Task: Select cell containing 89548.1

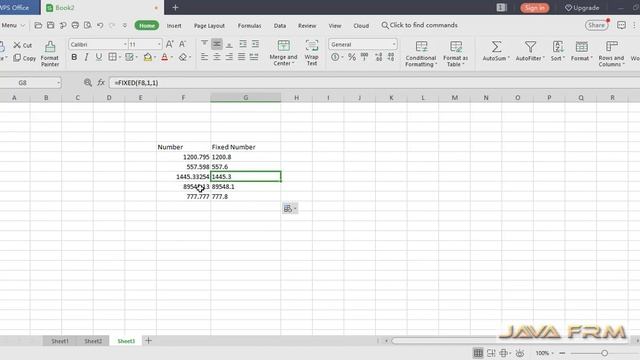Action: point(246,187)
